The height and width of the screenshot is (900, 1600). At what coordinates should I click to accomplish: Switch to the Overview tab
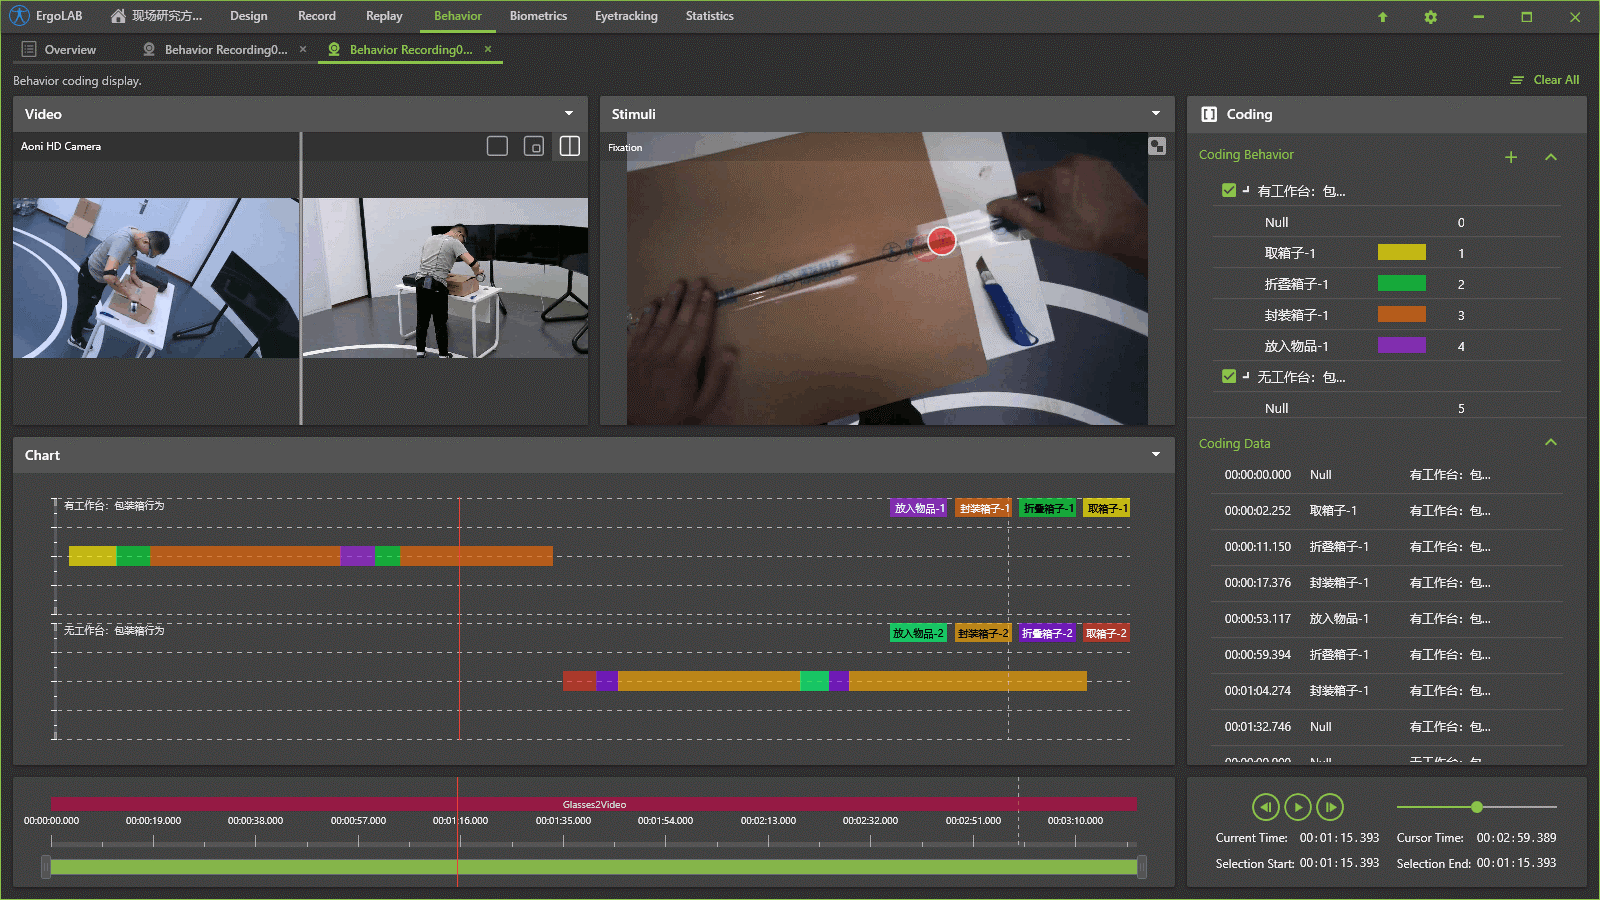pyautogui.click(x=70, y=50)
